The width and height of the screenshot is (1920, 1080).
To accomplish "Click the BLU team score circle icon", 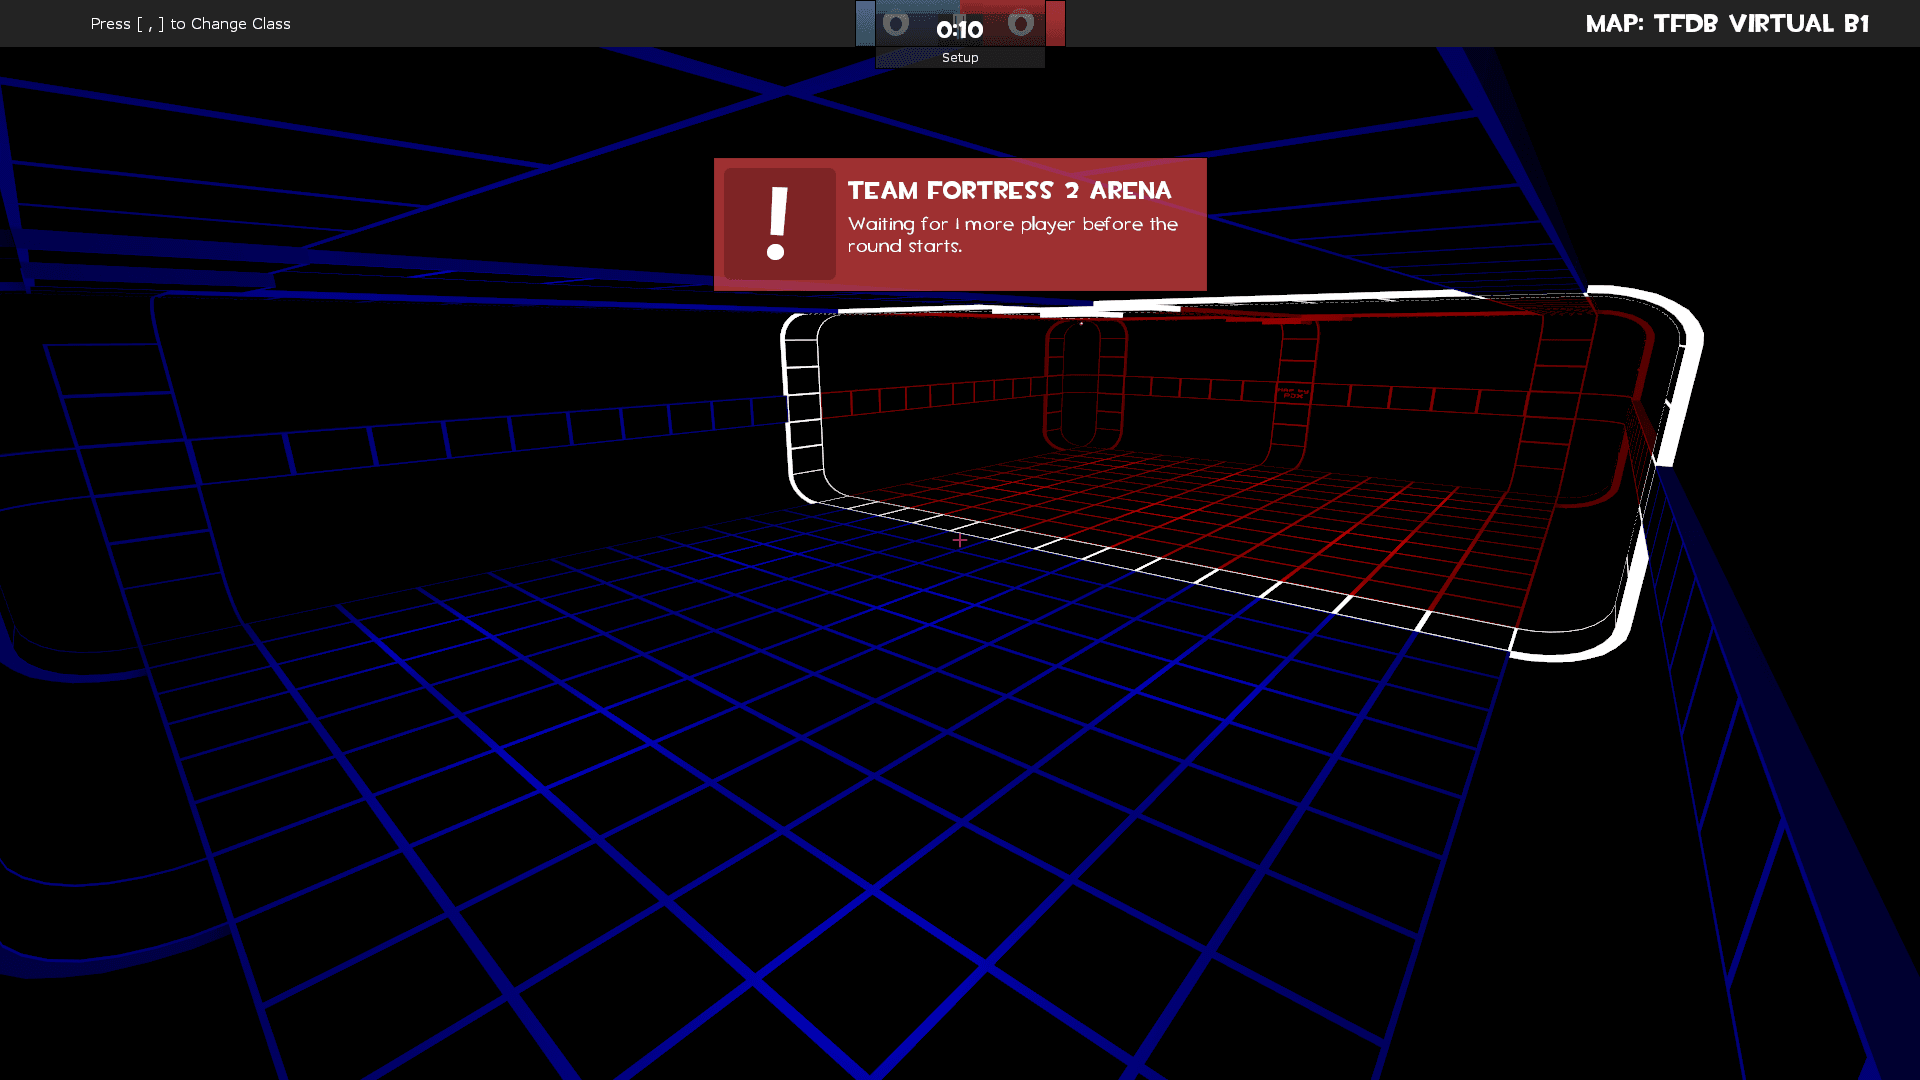I will [x=896, y=23].
